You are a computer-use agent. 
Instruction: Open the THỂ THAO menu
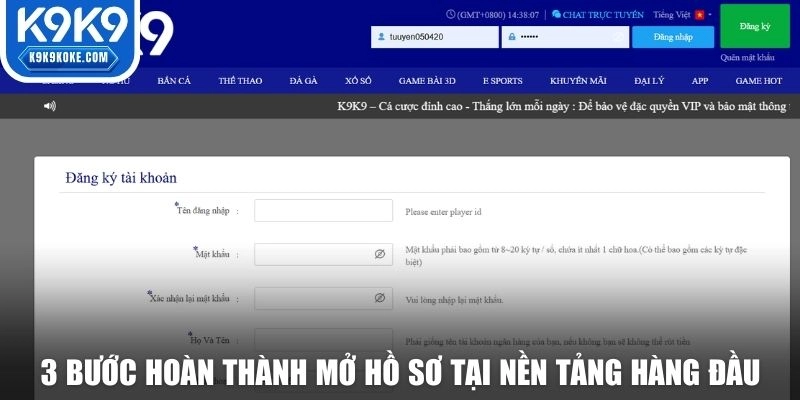point(240,81)
